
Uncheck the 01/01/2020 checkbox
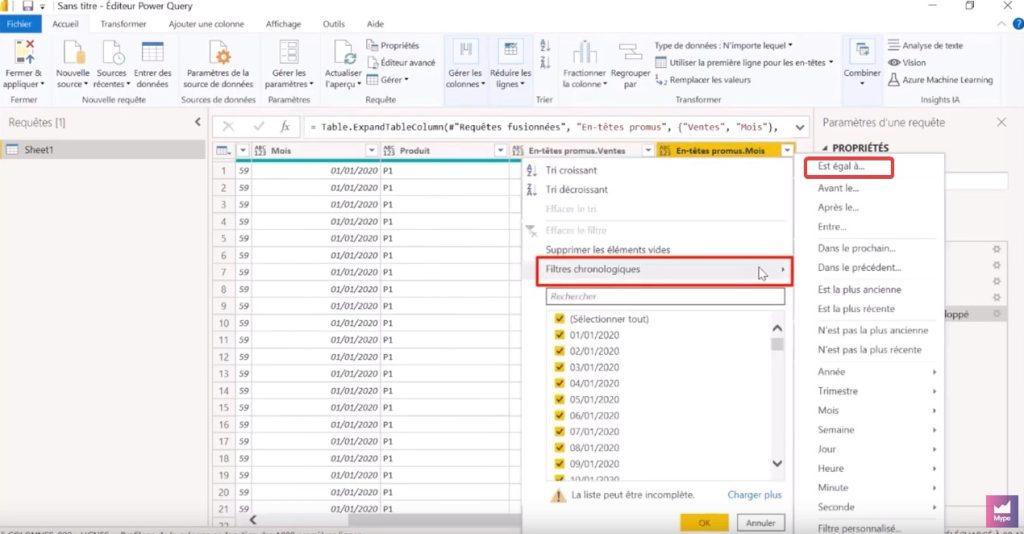pyautogui.click(x=559, y=335)
